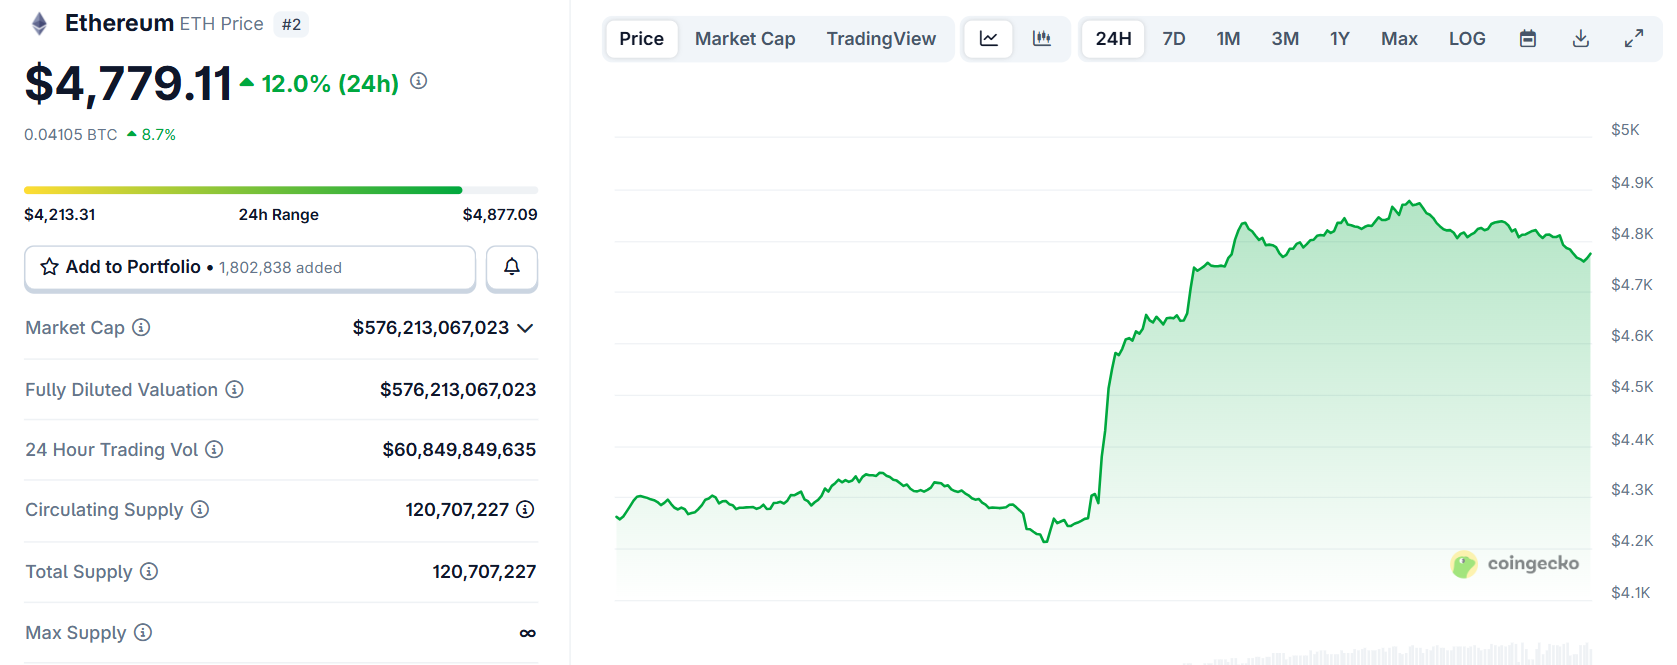This screenshot has width=1677, height=665.
Task: Click the $4,213.31 range low value
Action: (x=60, y=214)
